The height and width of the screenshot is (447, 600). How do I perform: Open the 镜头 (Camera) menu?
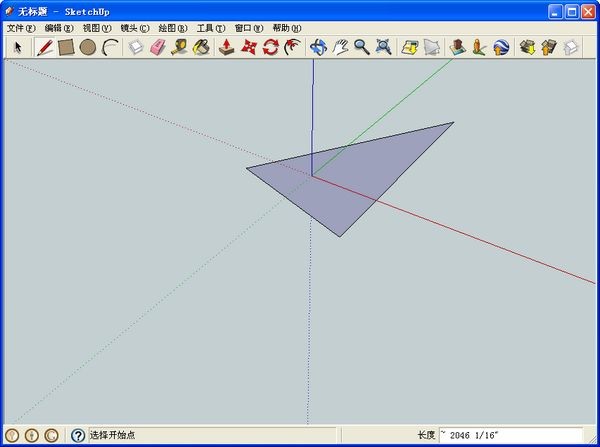tap(134, 28)
